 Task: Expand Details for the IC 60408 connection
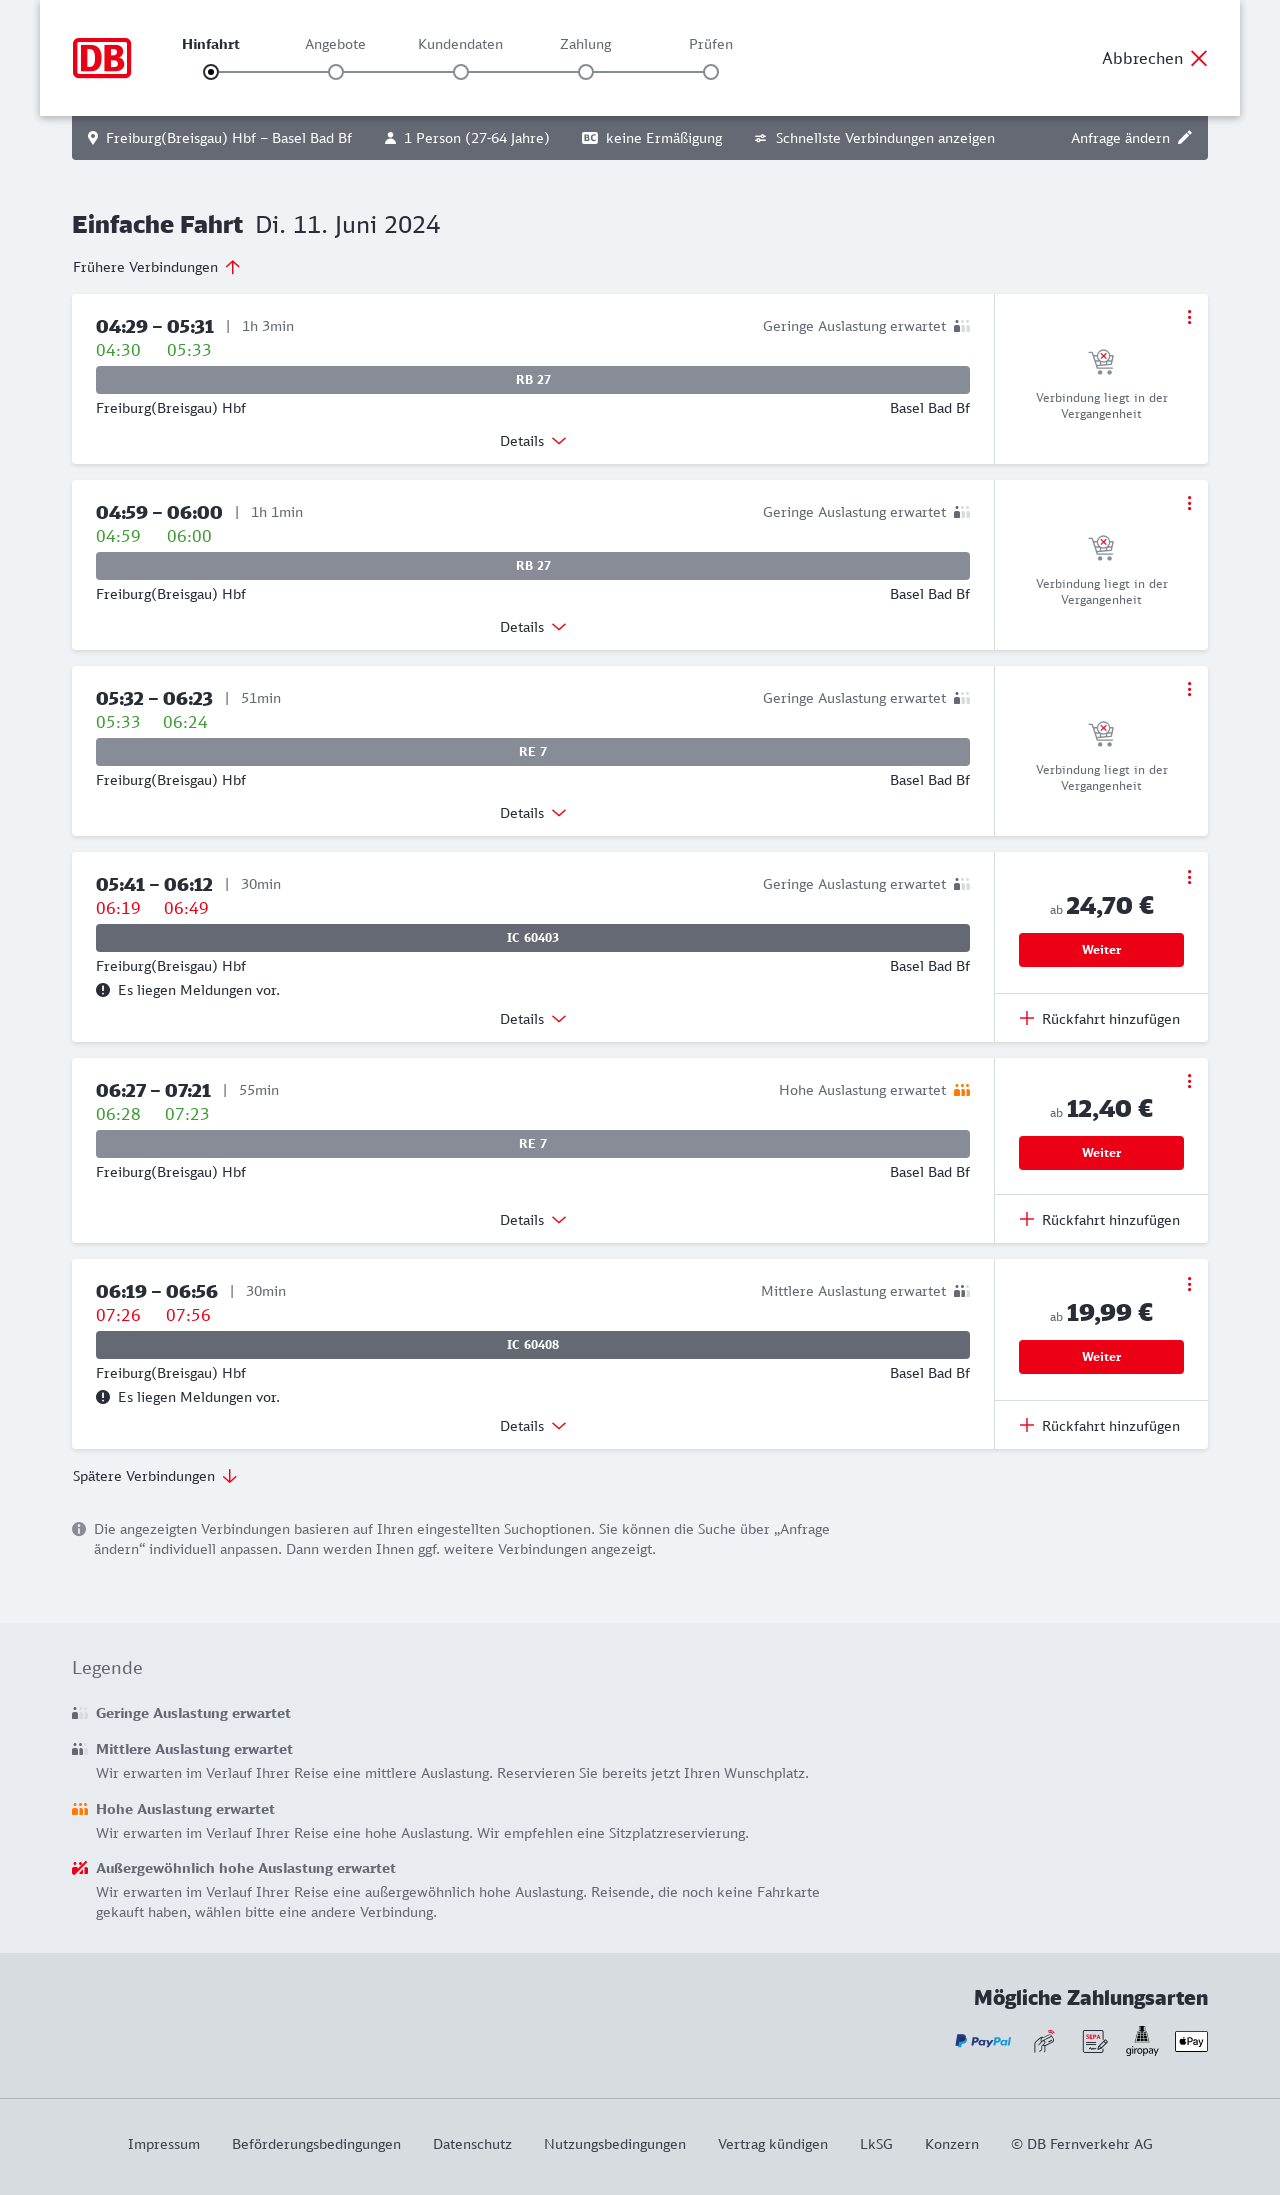[533, 1426]
